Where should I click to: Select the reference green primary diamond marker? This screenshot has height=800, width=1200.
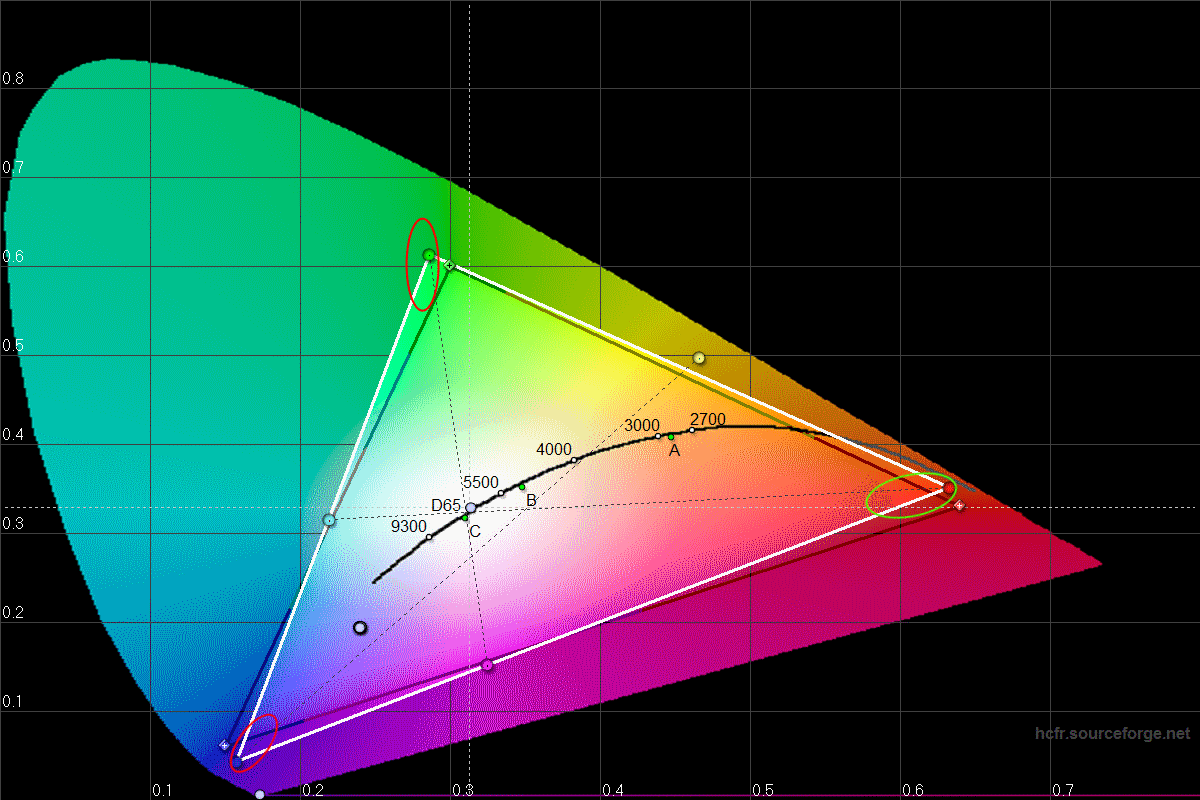pyautogui.click(x=450, y=265)
